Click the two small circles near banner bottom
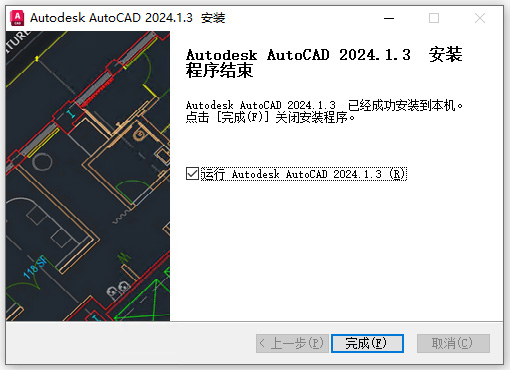The width and height of the screenshot is (510, 370). [118, 289]
